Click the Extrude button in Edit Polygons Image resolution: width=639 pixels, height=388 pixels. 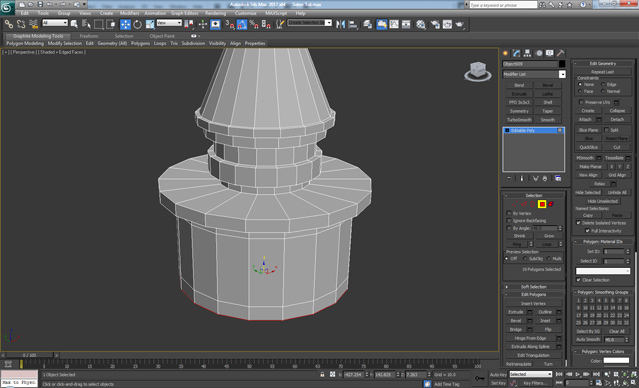[516, 312]
